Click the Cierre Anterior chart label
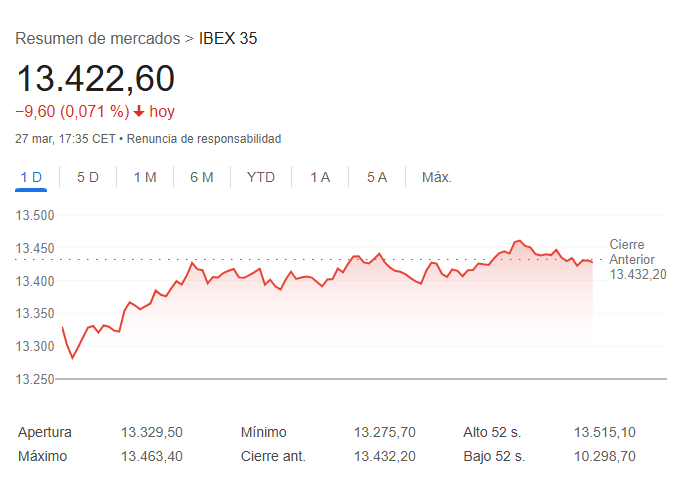The height and width of the screenshot is (477, 690). tap(628, 252)
